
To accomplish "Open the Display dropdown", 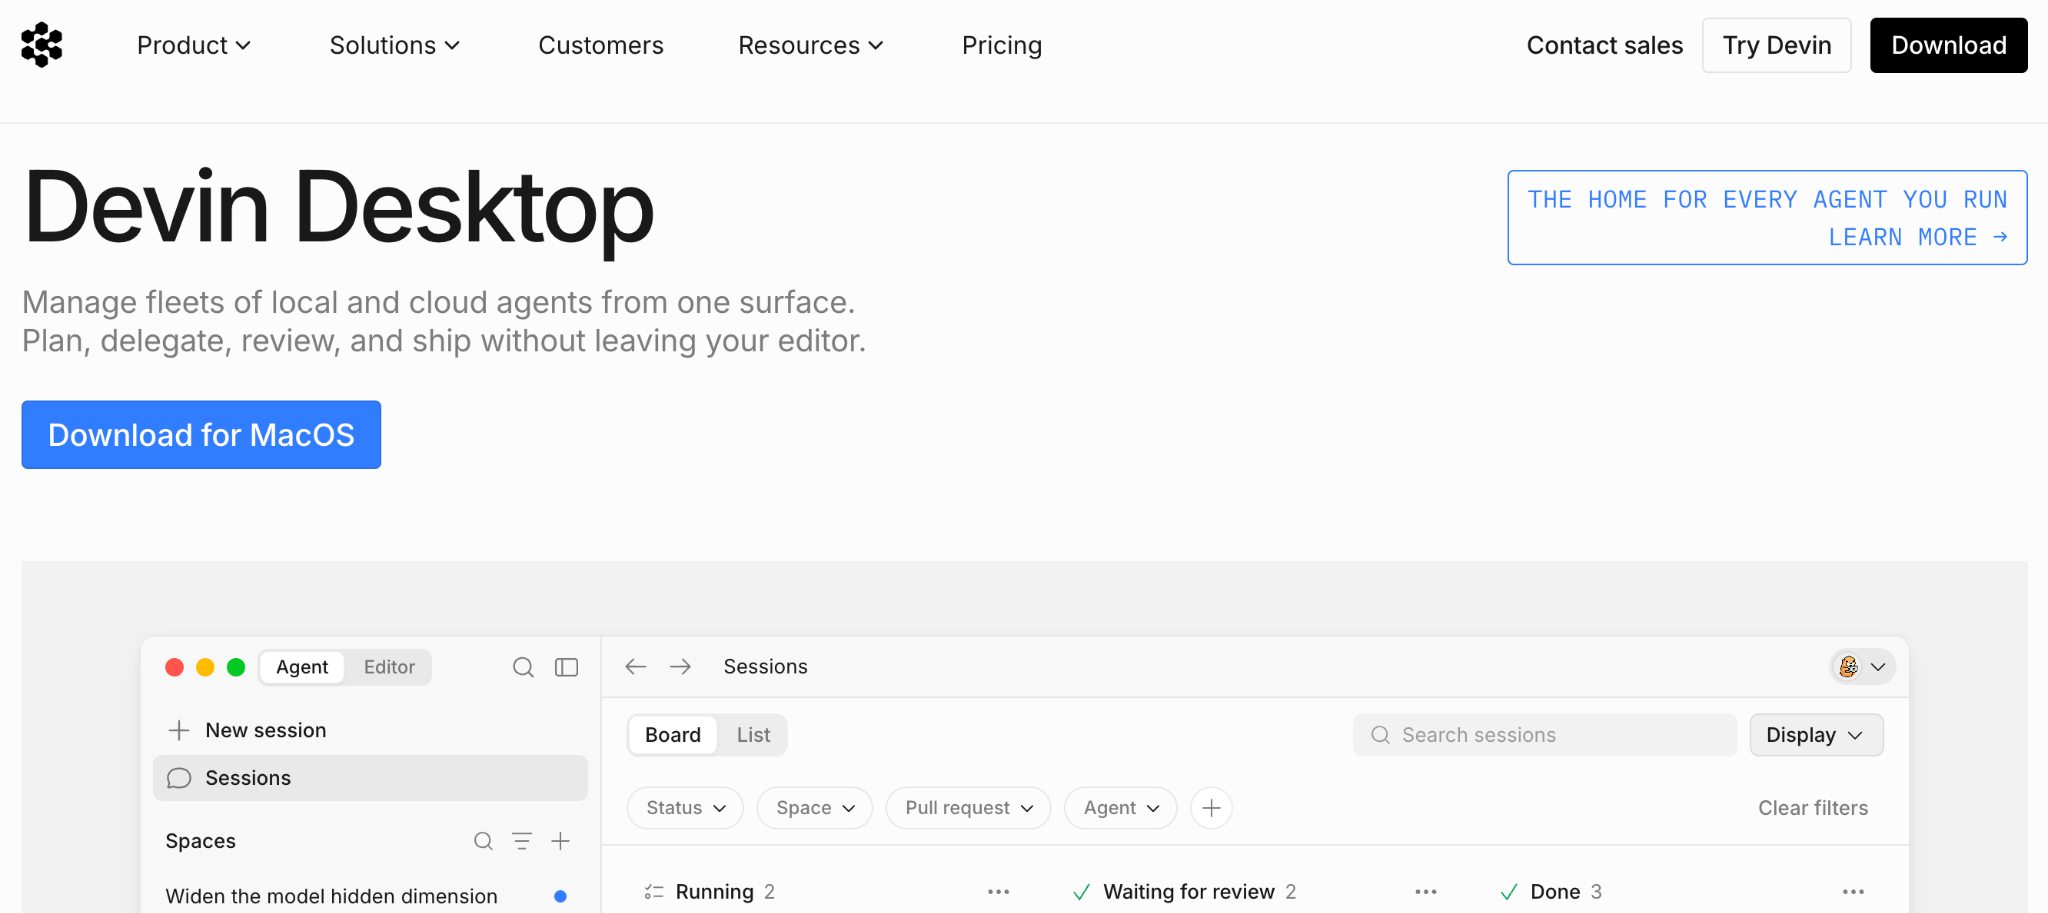I will 1816,735.
